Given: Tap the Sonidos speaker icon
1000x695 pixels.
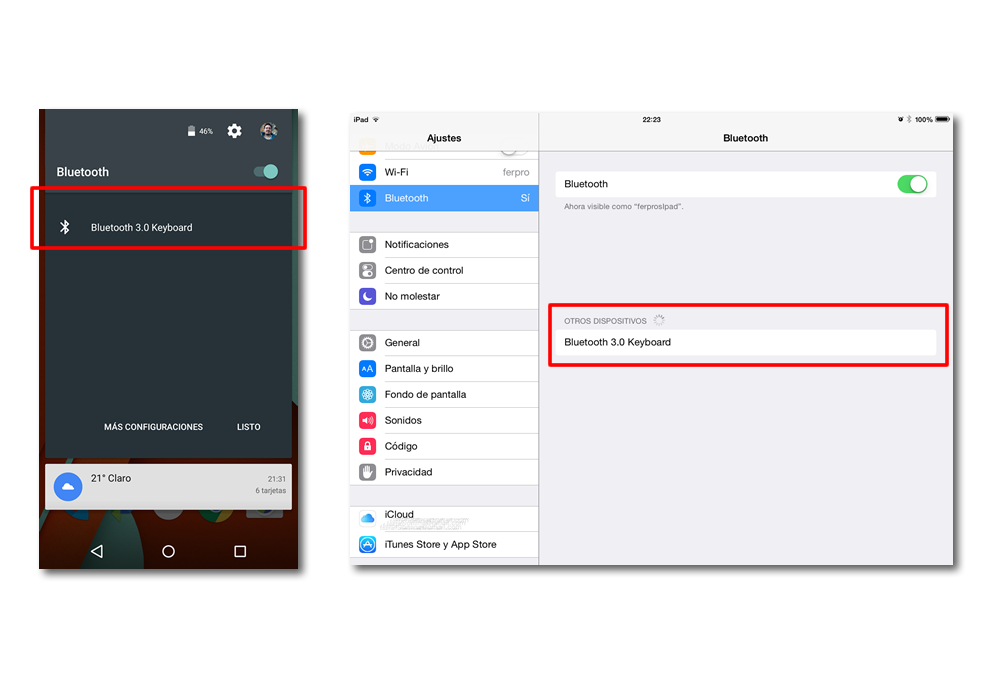Looking at the screenshot, I should pos(367,420).
